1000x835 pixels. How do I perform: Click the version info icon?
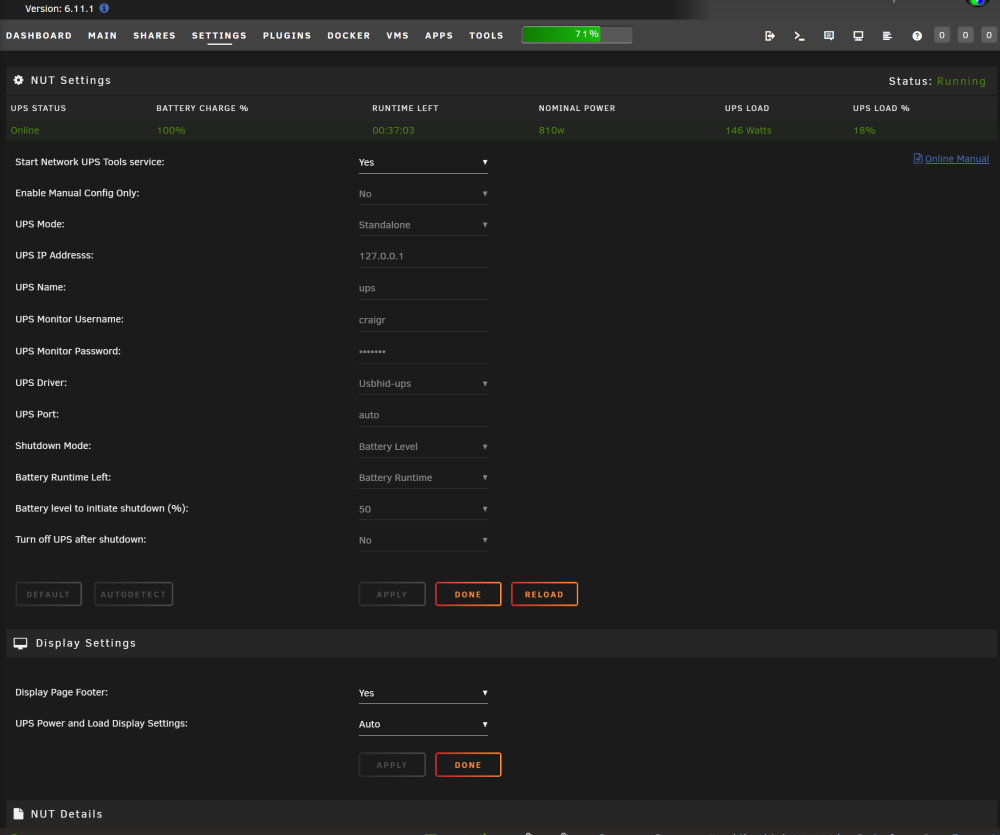tap(104, 8)
